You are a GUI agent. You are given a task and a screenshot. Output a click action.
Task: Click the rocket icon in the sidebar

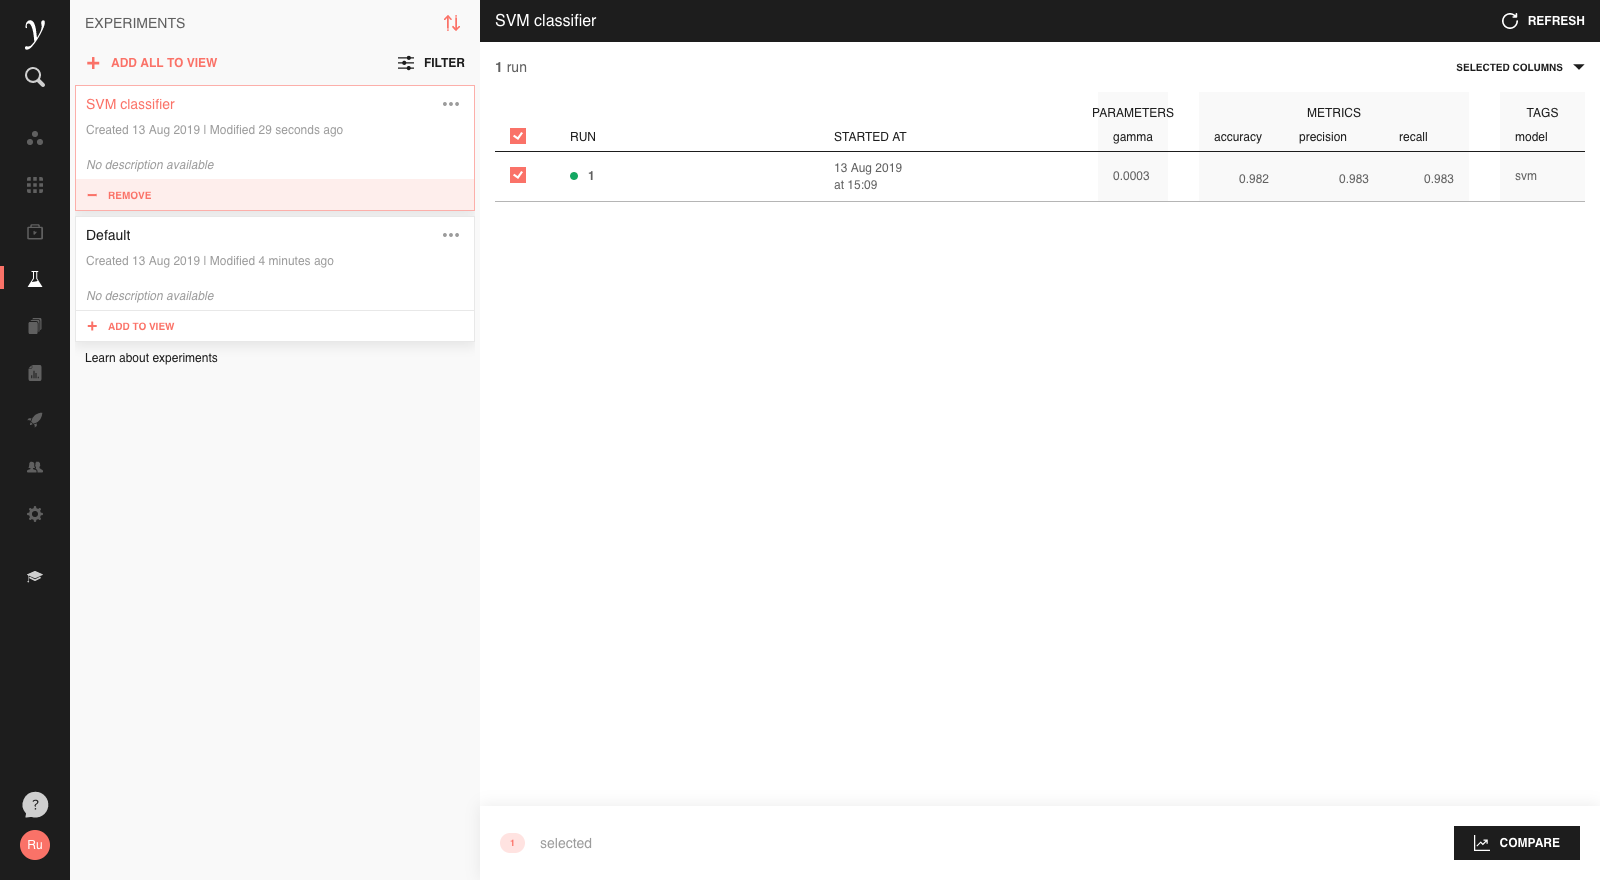(35, 420)
